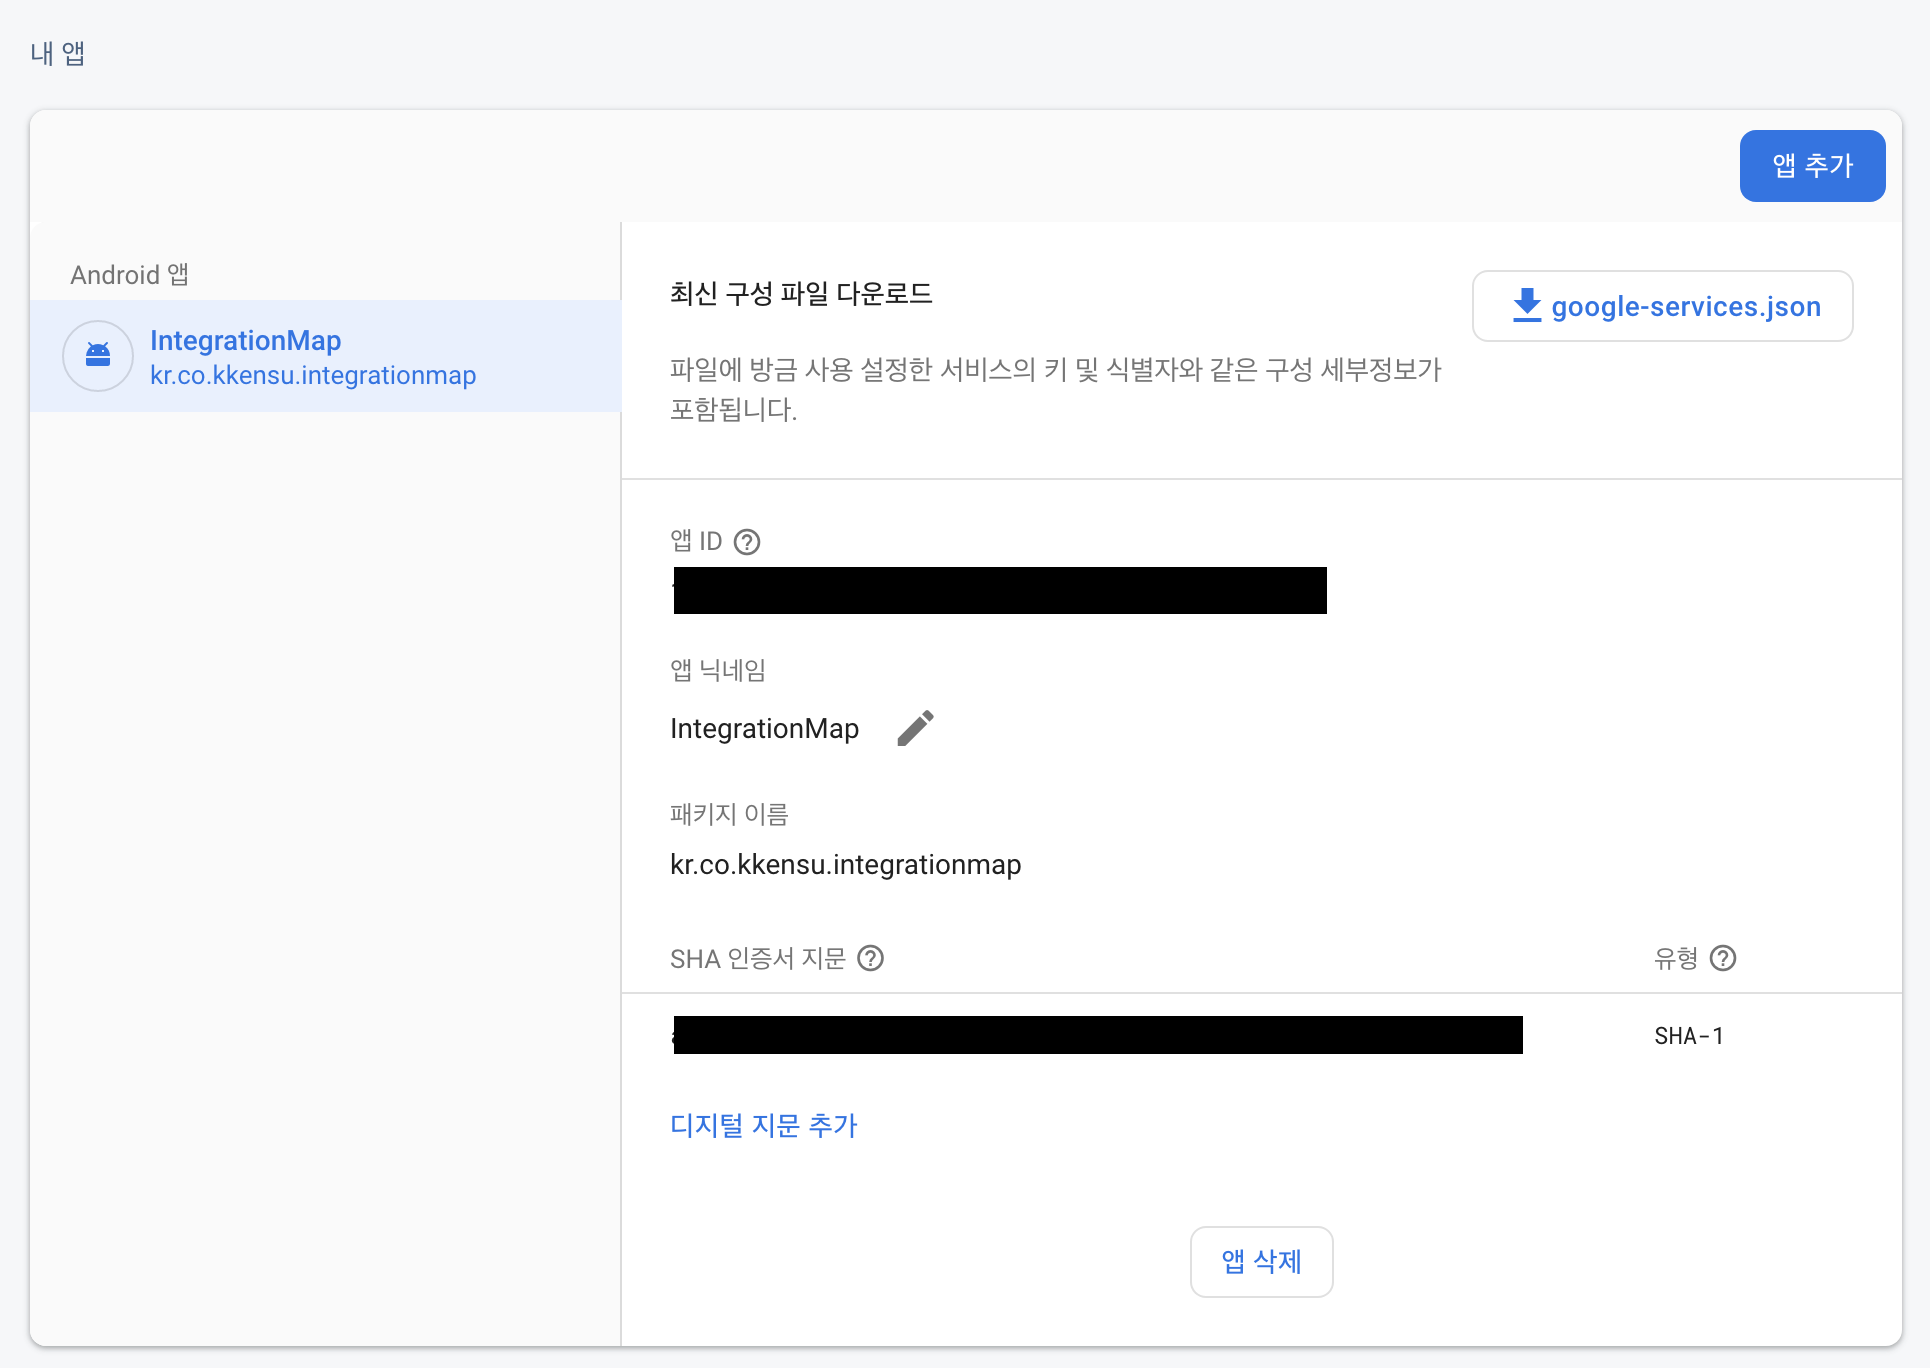This screenshot has height=1368, width=1930.
Task: Click the IntegrationMap nickname text
Action: [x=764, y=728]
